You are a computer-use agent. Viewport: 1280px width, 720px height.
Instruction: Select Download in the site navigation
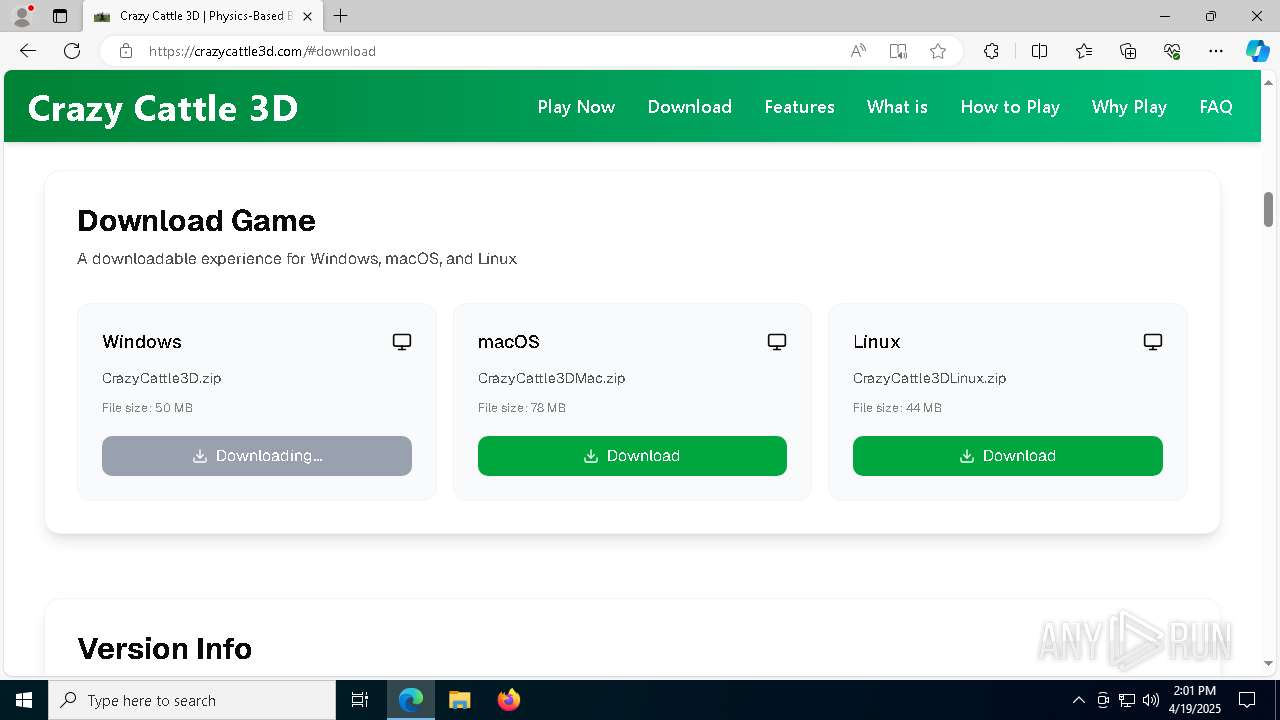[x=690, y=107]
